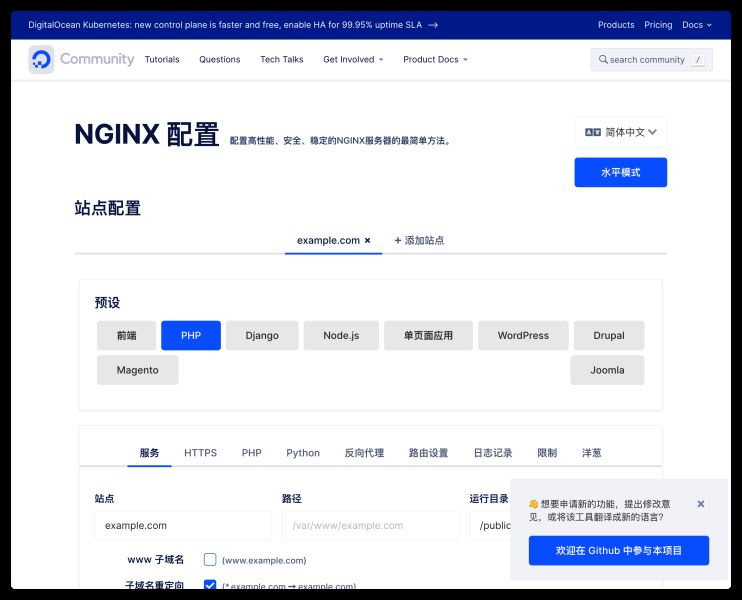Open the Docs dropdown in top bar
Viewport: 742px width, 600px height.
[x=697, y=25]
